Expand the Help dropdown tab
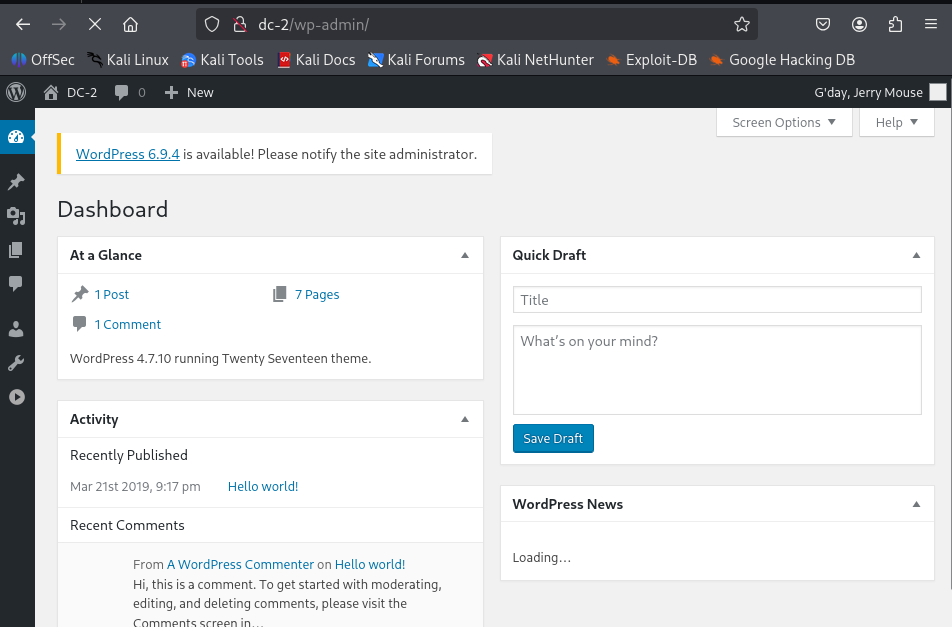952x627 pixels. 896,122
